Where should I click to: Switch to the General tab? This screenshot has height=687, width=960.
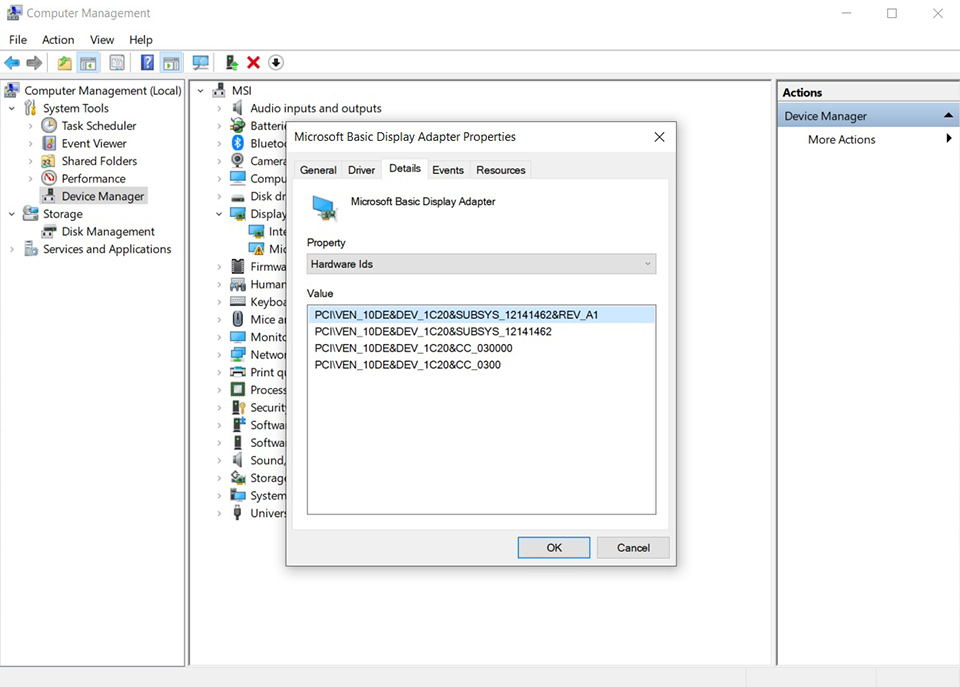pyautogui.click(x=318, y=170)
